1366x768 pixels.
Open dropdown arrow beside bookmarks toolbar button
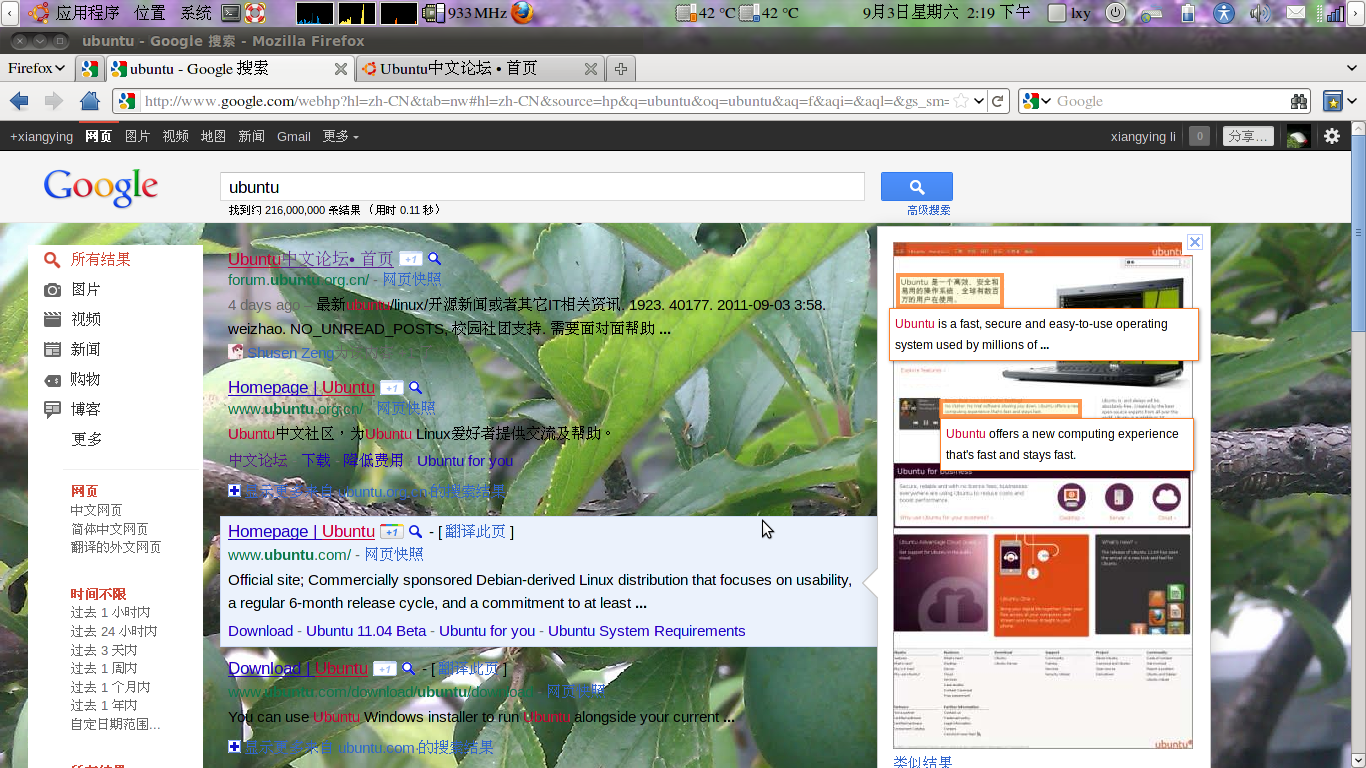1352,101
